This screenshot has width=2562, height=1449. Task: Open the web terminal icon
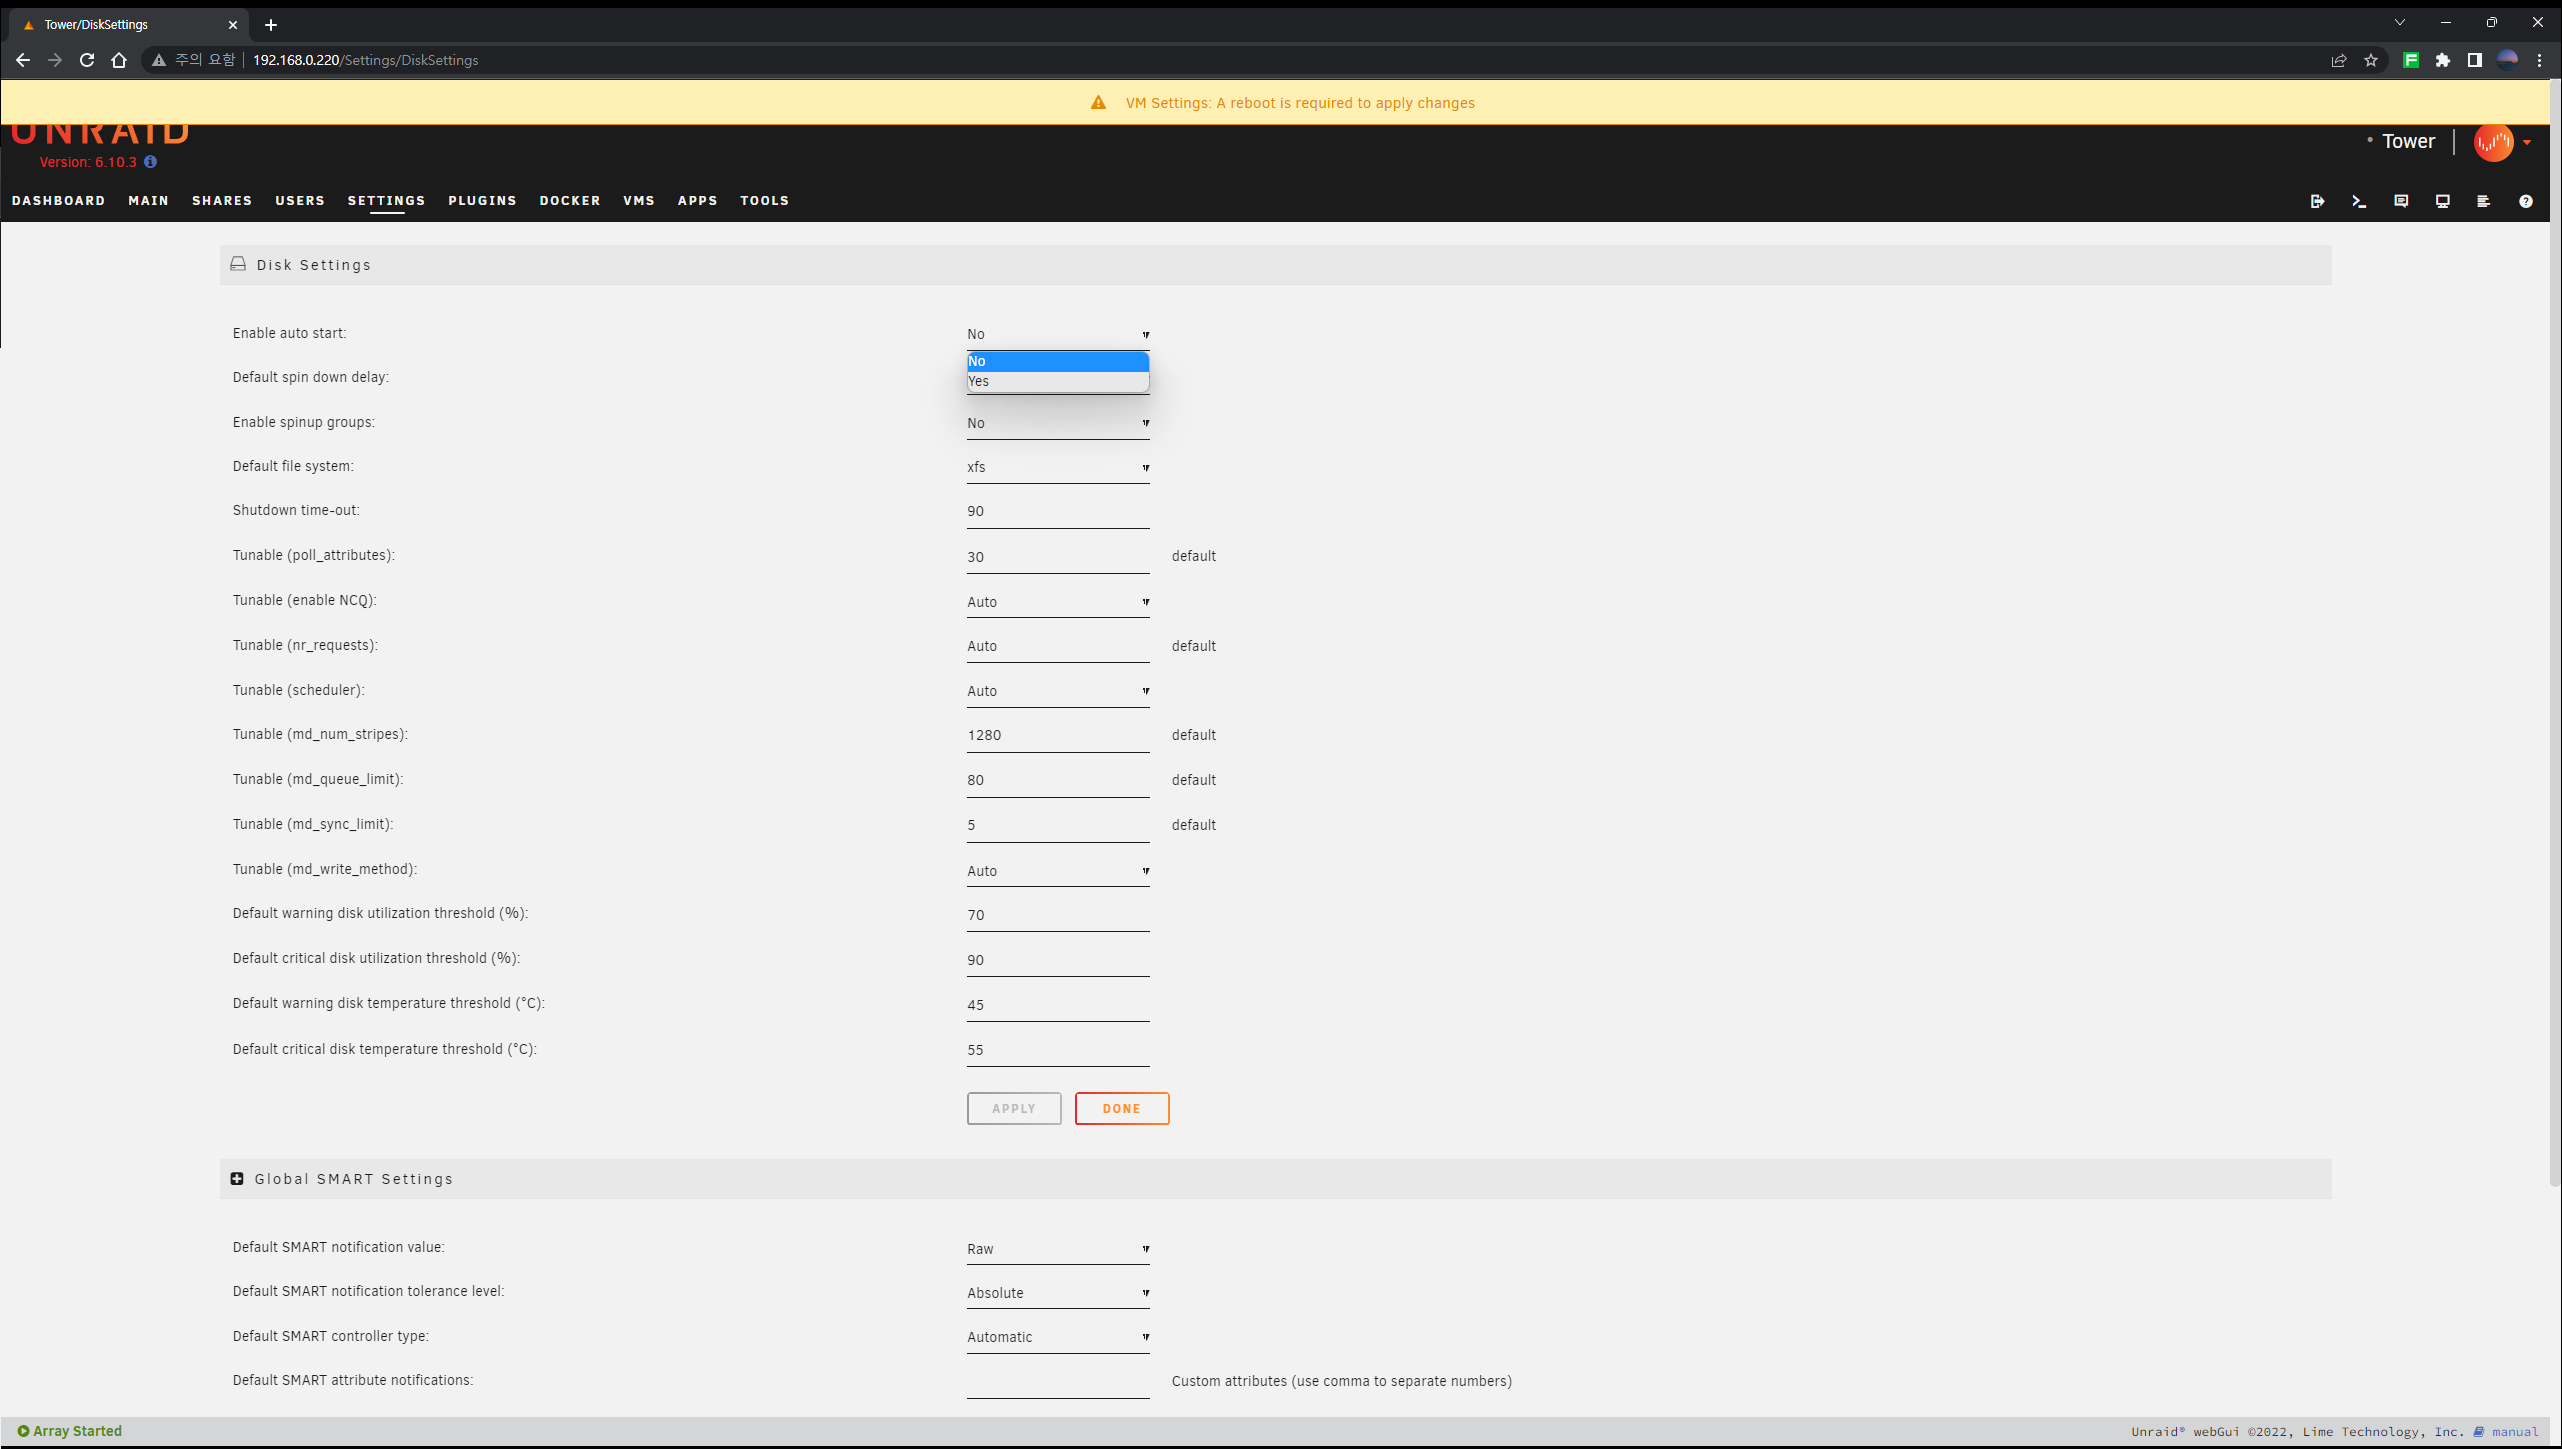(2359, 201)
